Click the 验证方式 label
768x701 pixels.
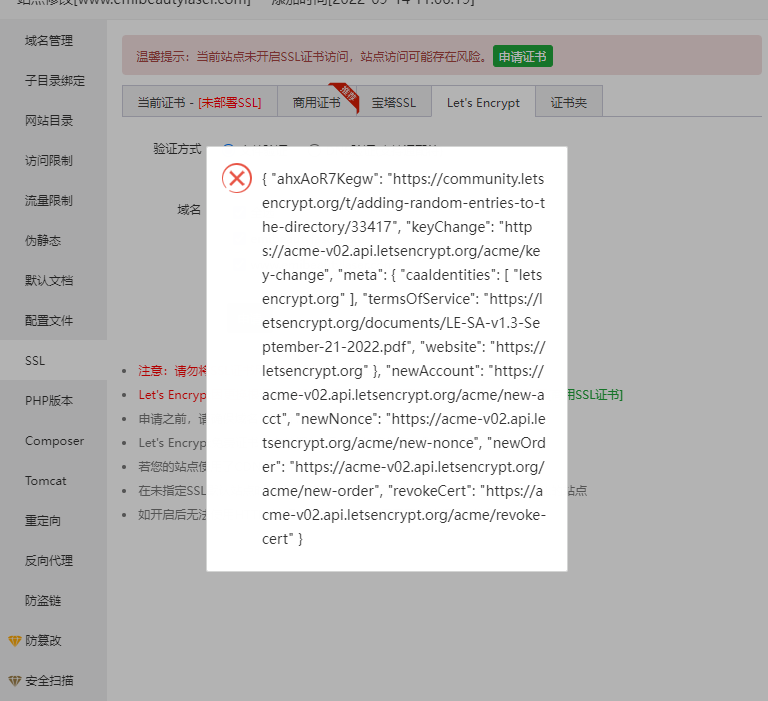pos(177,148)
